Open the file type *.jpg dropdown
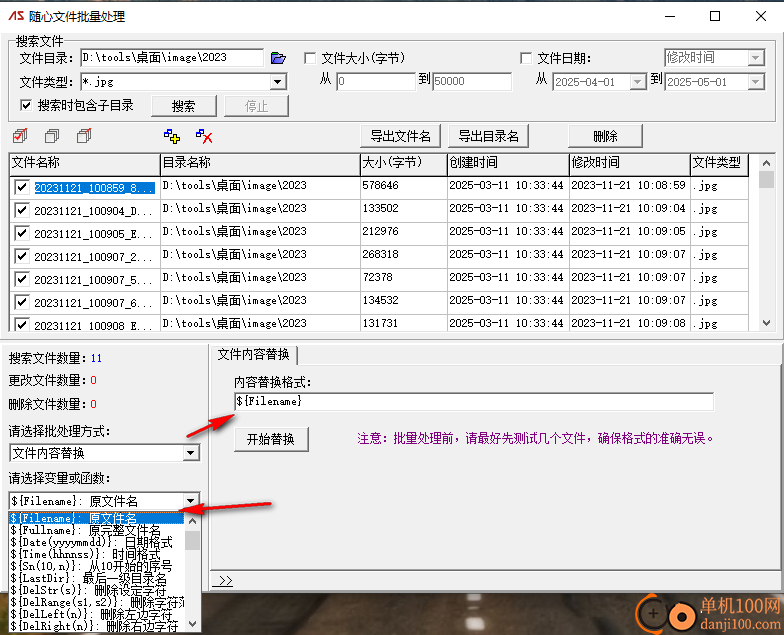 click(278, 82)
